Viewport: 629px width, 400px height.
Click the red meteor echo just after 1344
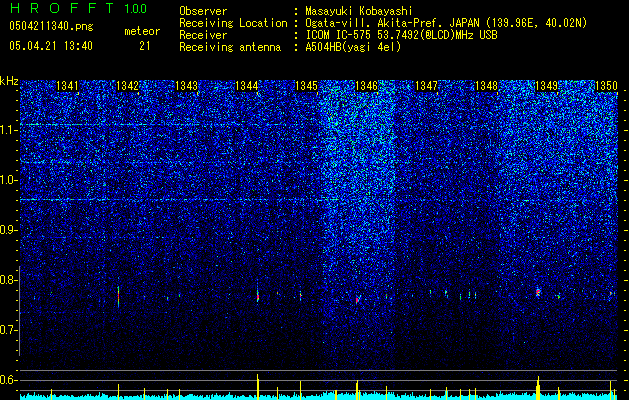(x=258, y=296)
